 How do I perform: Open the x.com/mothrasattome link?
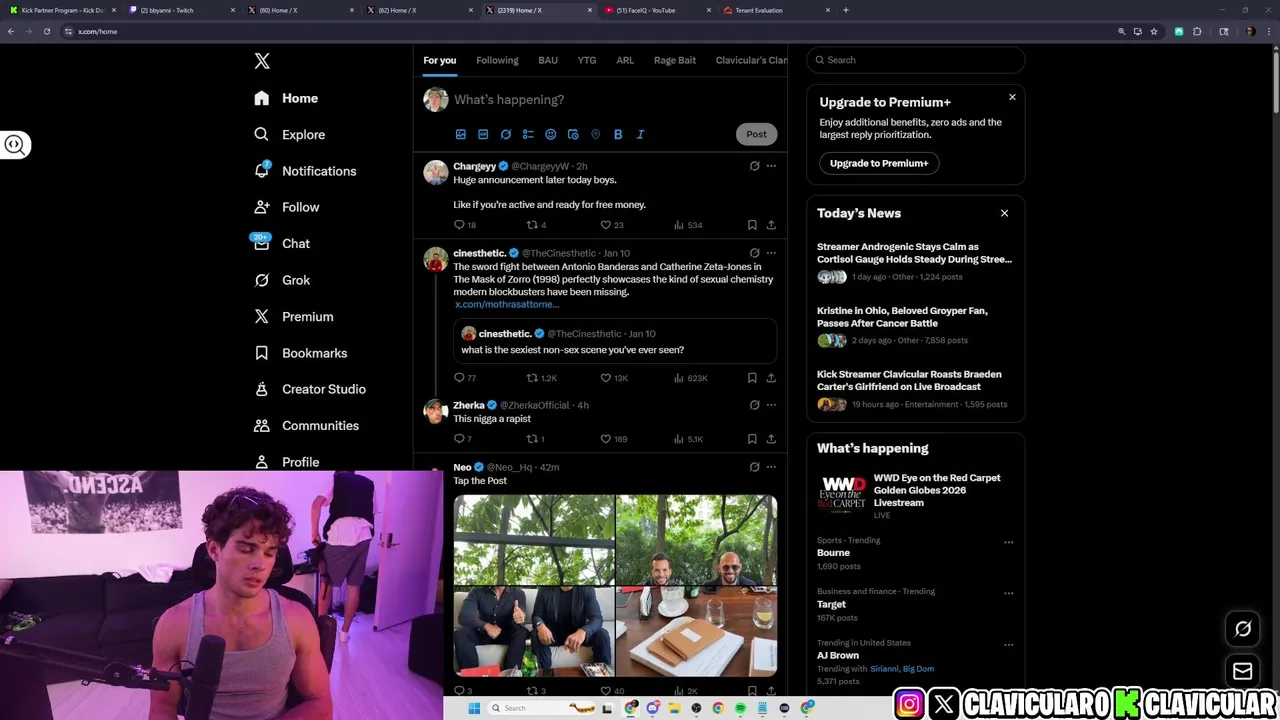tap(507, 304)
